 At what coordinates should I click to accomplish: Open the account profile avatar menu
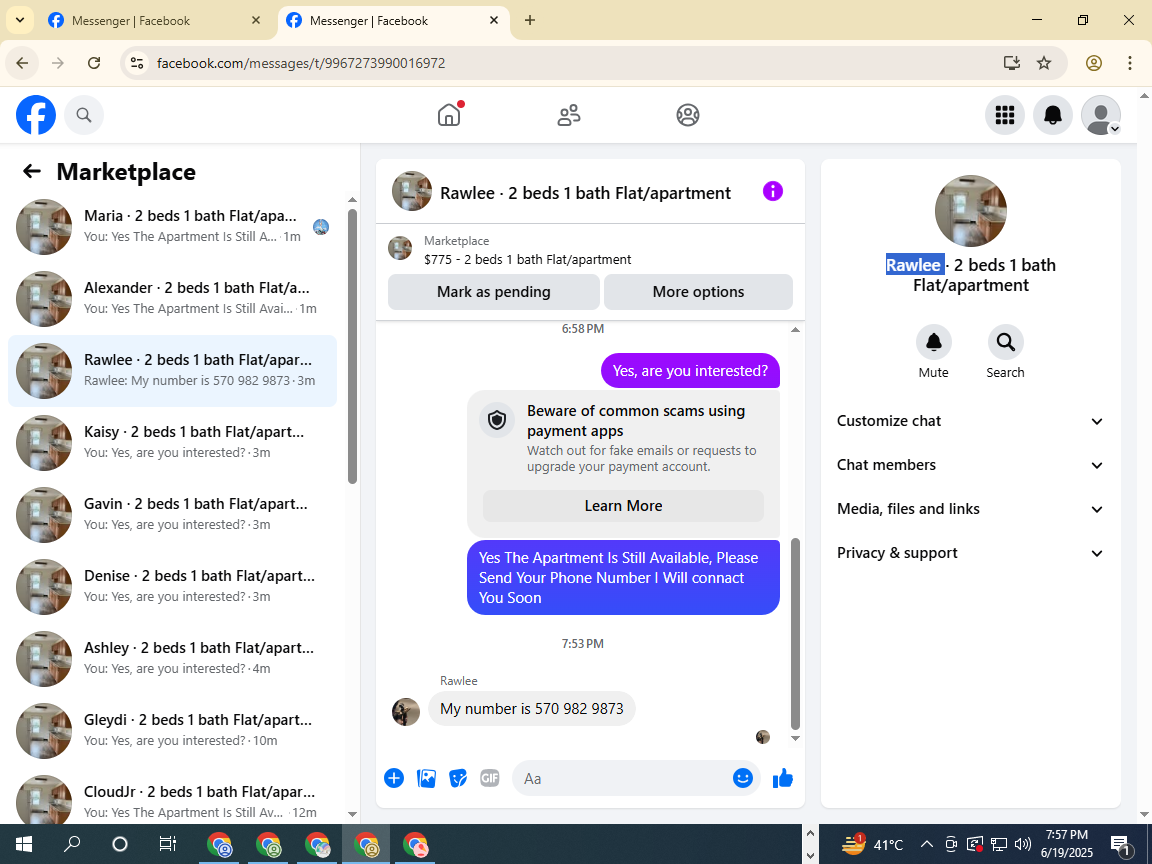1101,115
